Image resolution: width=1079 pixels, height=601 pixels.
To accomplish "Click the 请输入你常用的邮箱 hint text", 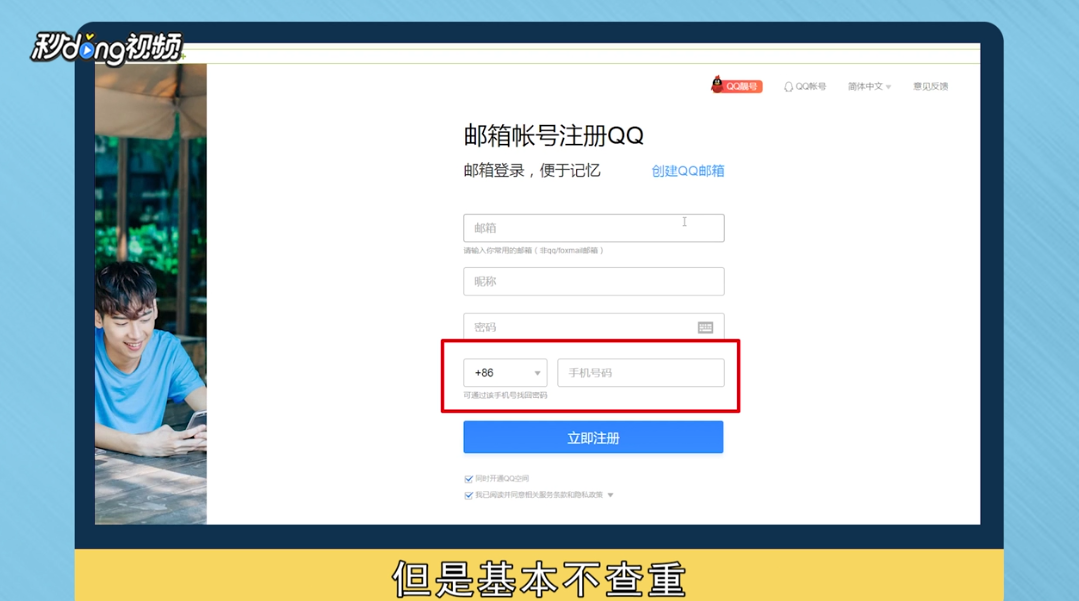I will point(533,251).
